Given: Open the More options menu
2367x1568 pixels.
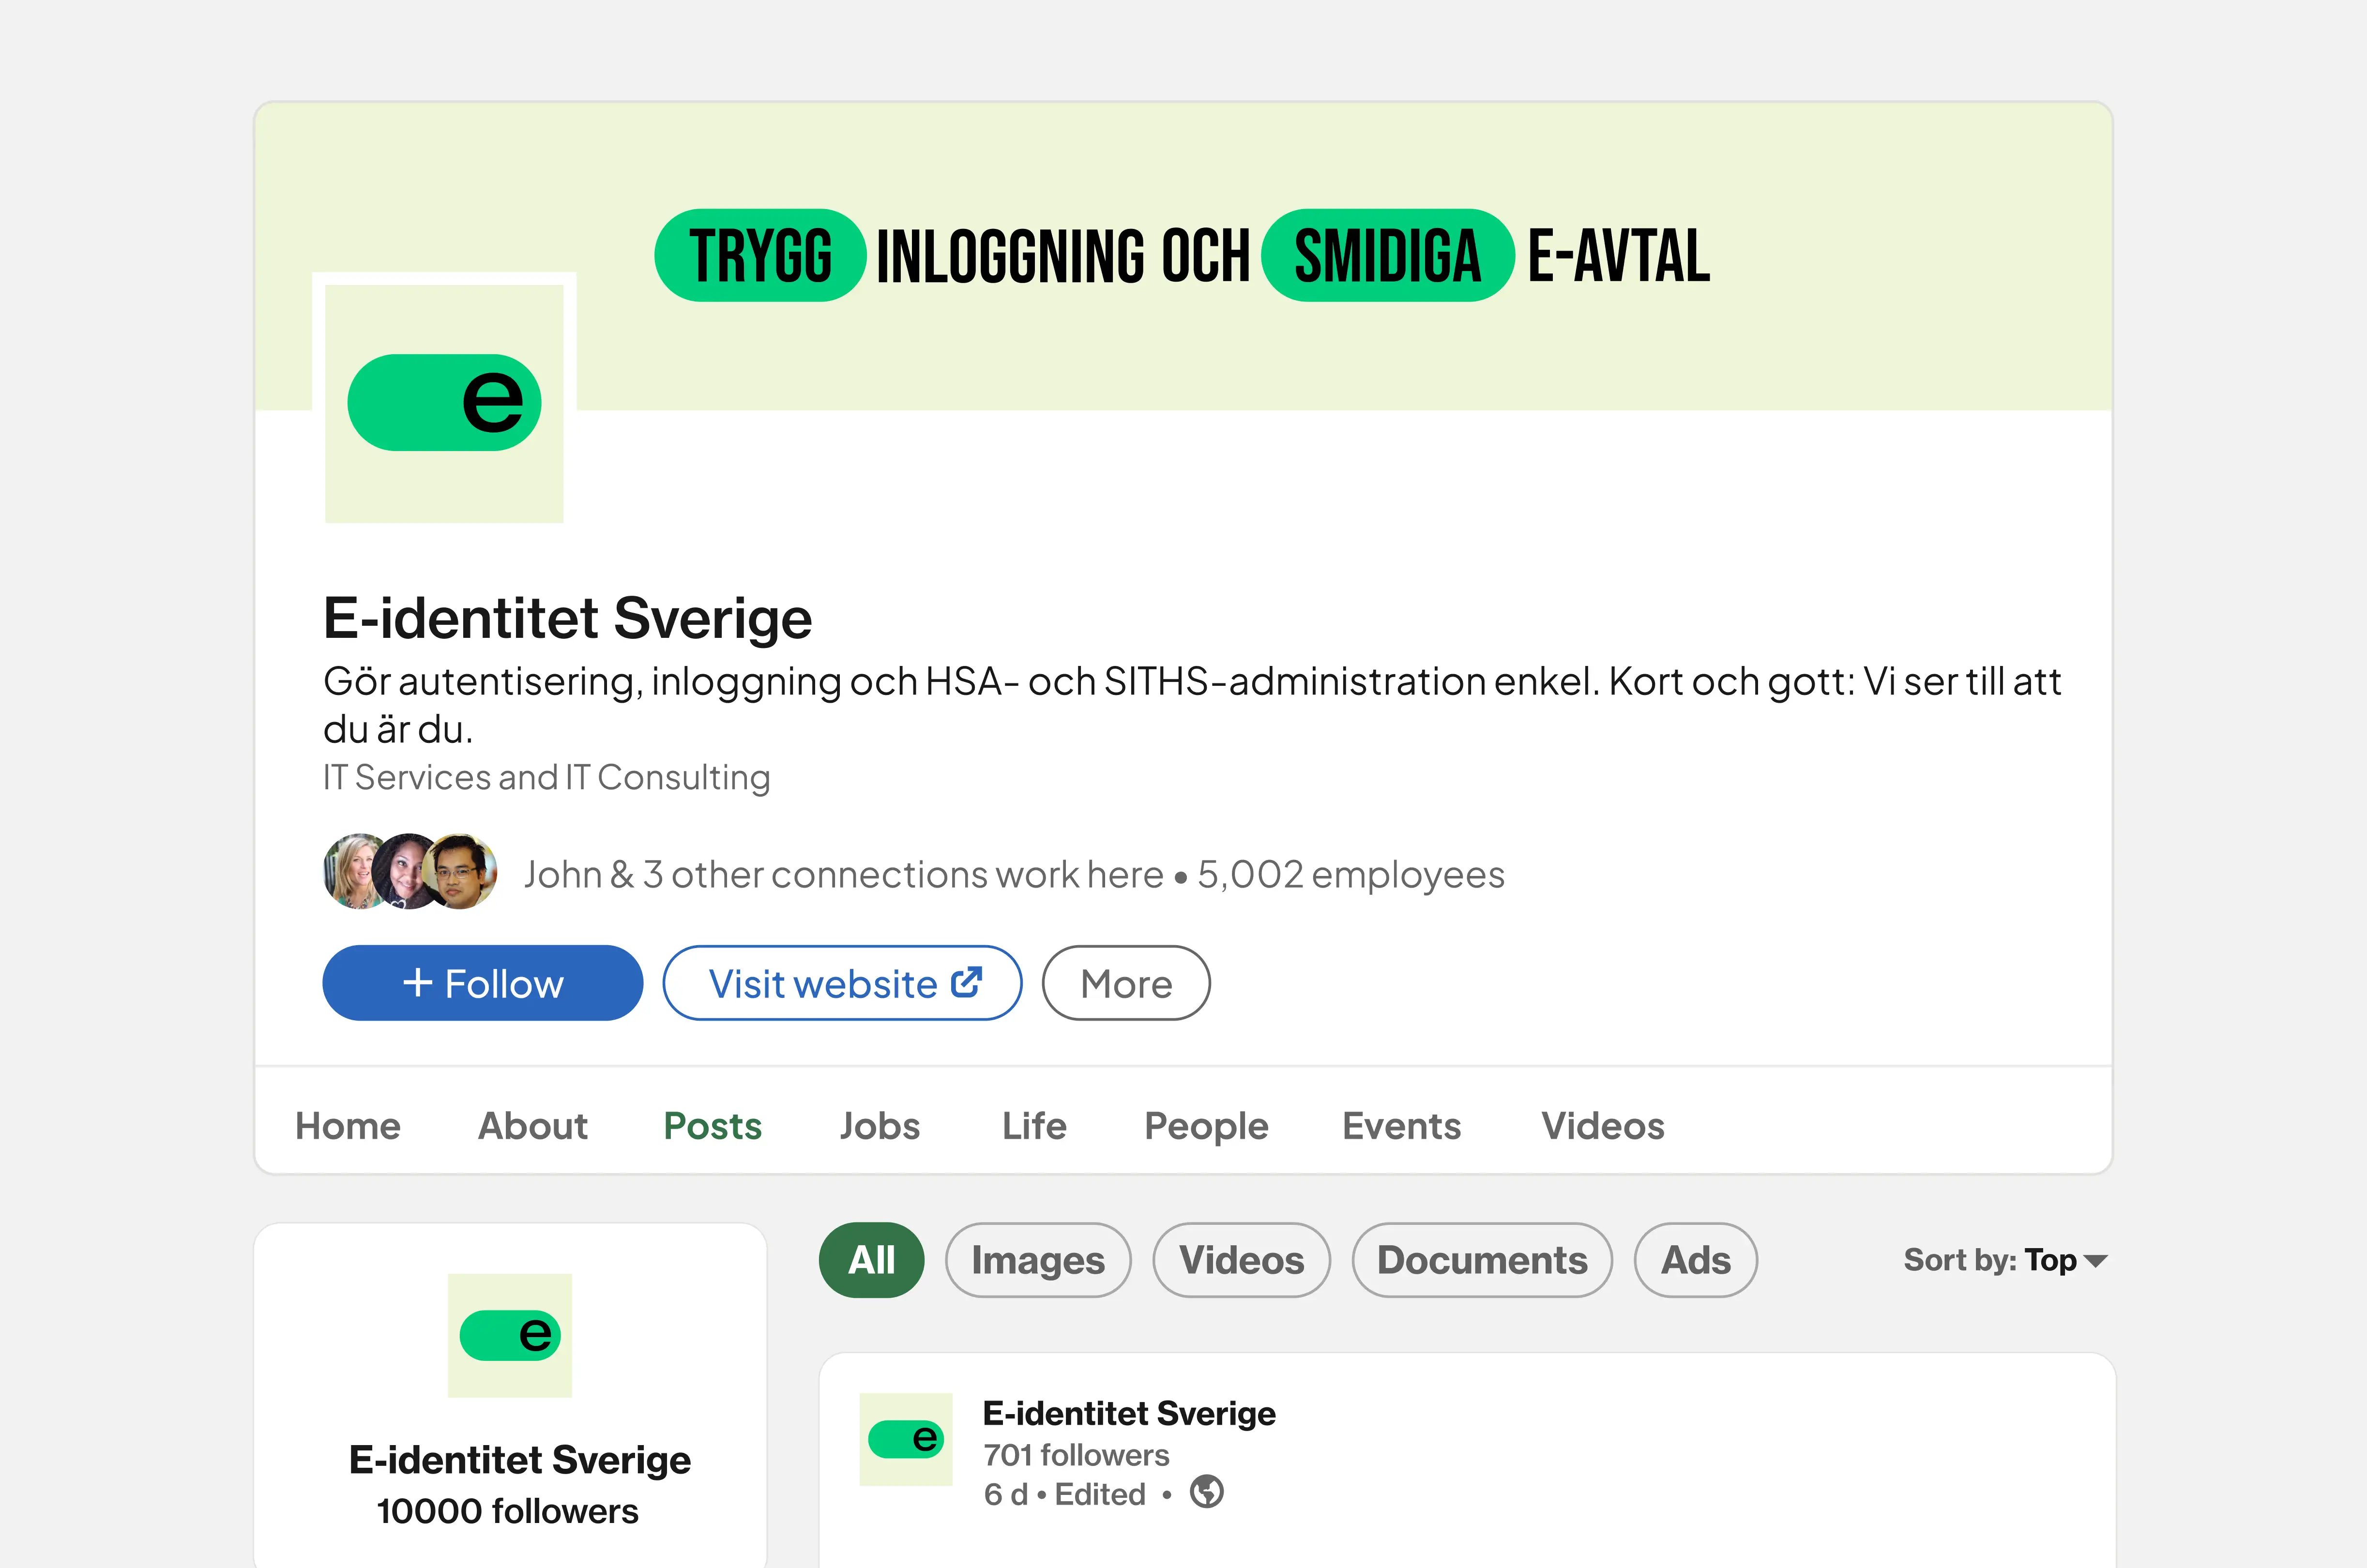Looking at the screenshot, I should (1125, 984).
